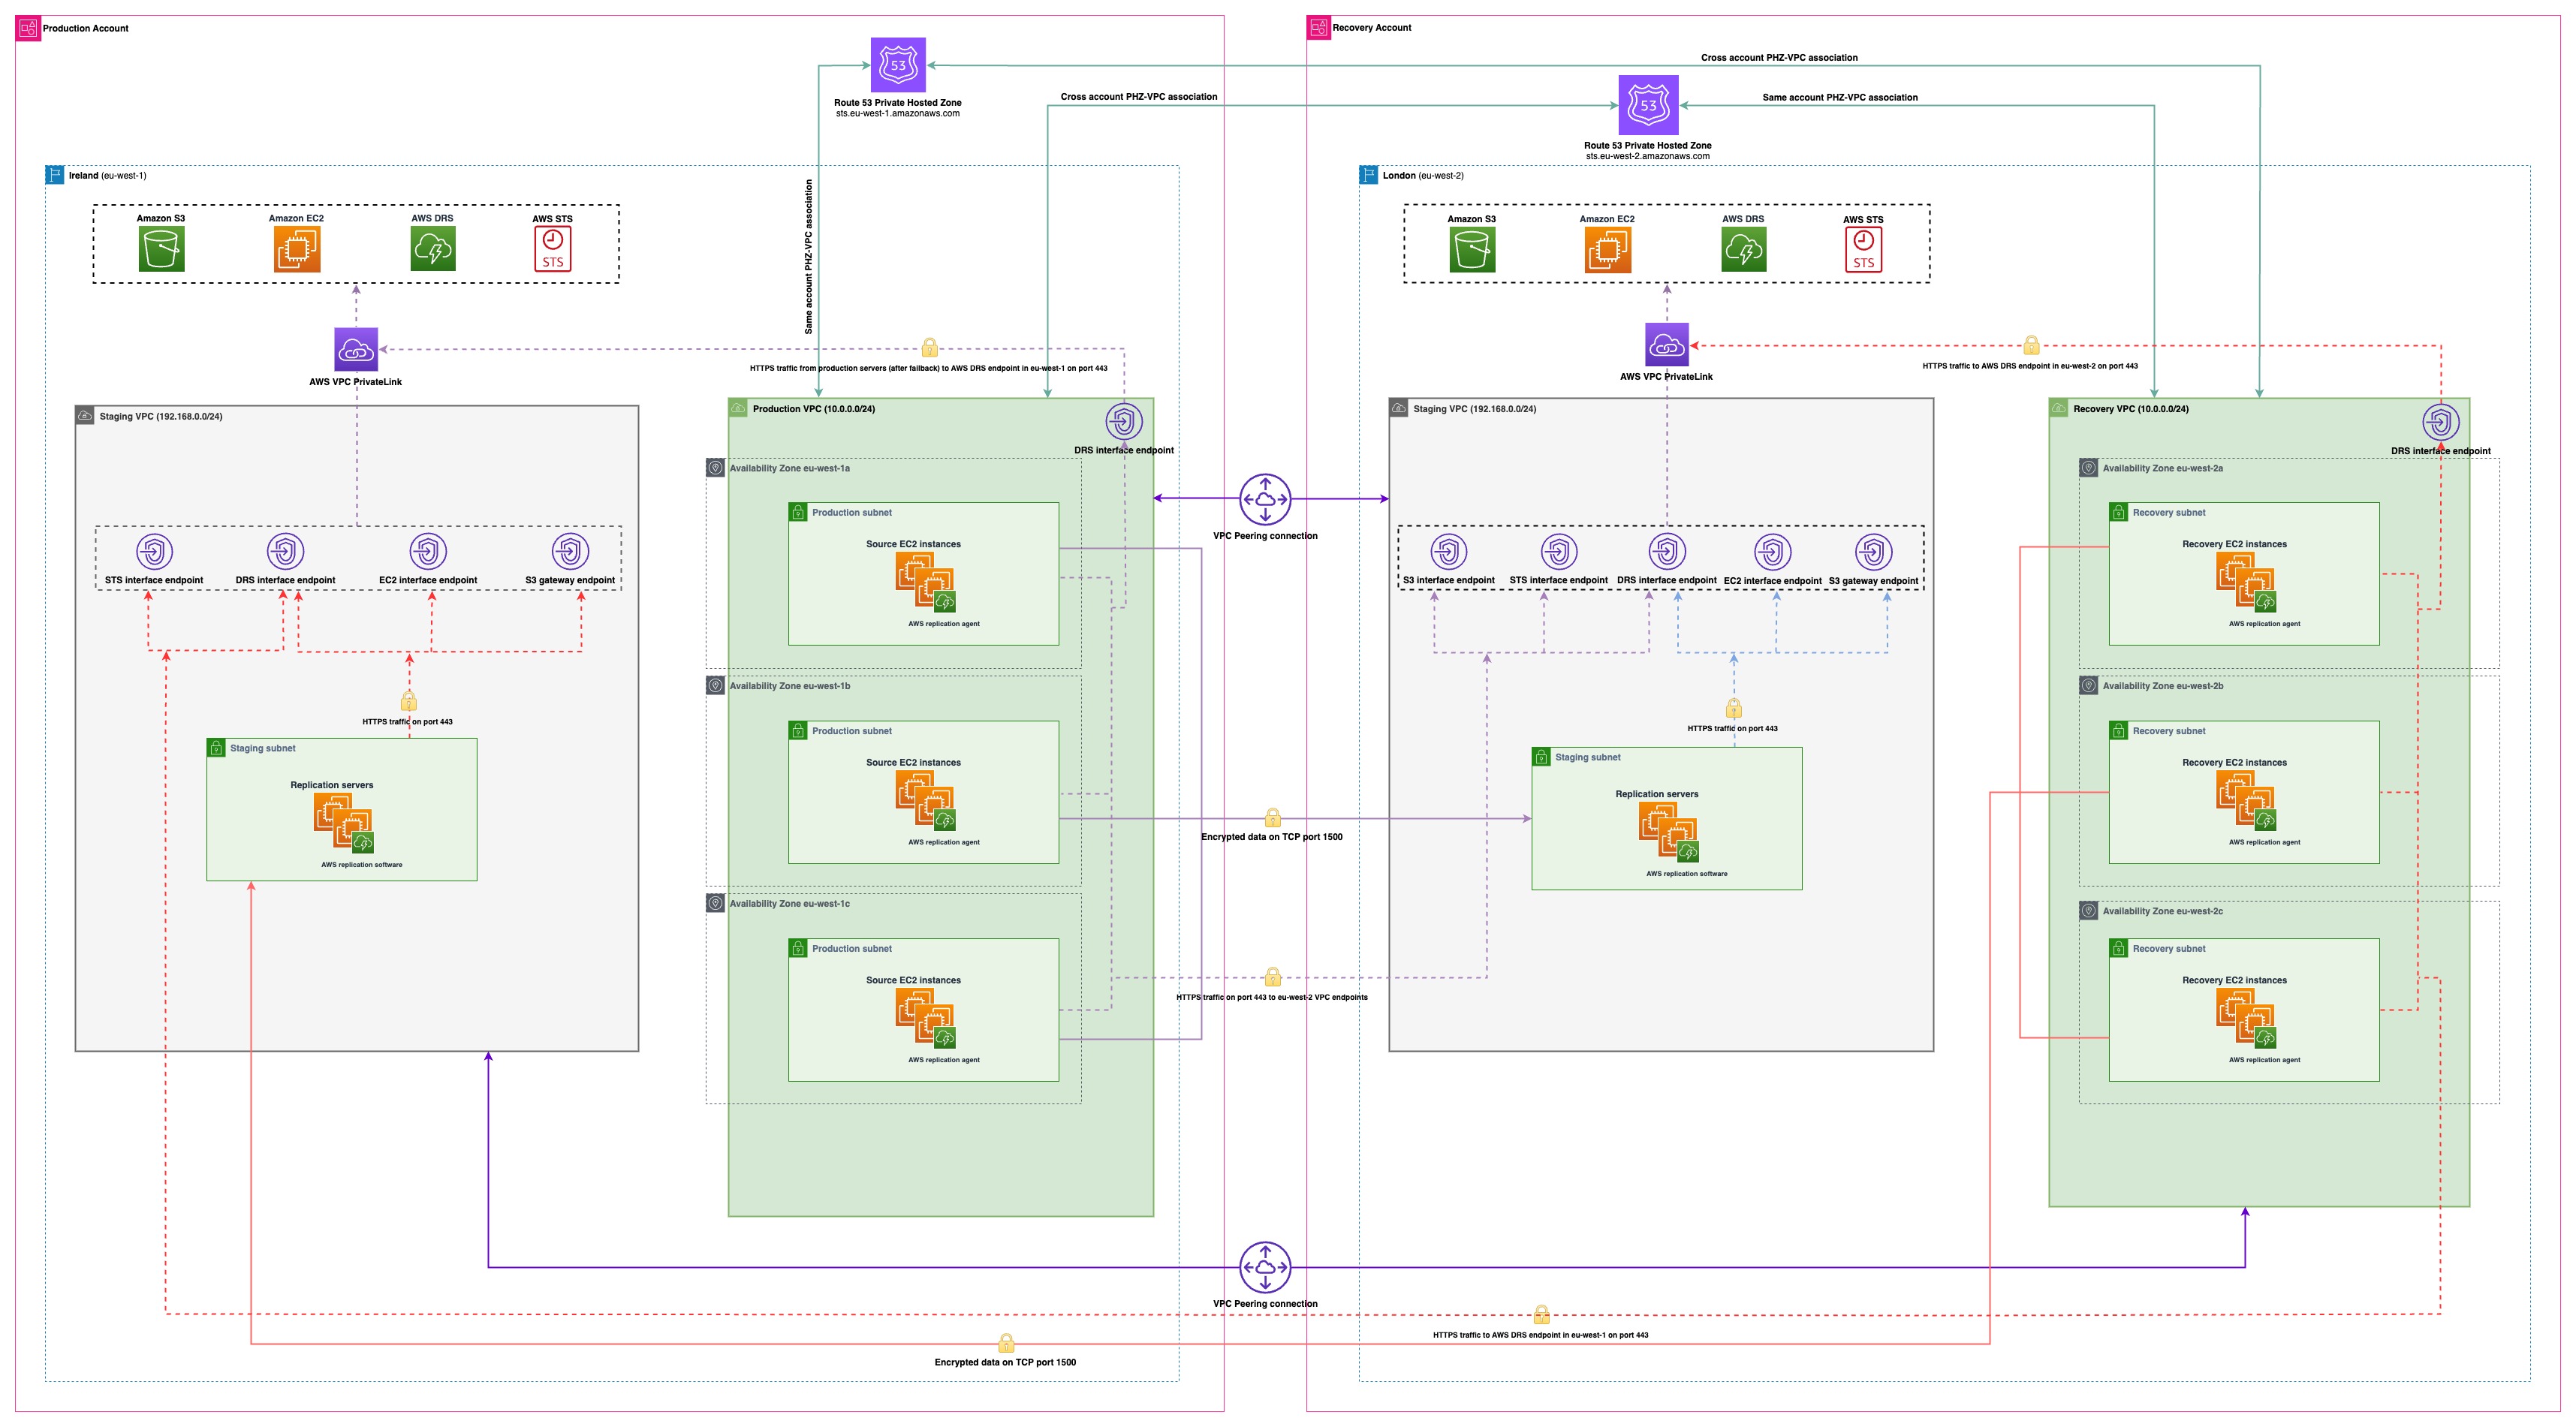Click the Route 53 Private Hosted Zone eu-west-1 icon
The height and width of the screenshot is (1427, 2576).
point(897,65)
